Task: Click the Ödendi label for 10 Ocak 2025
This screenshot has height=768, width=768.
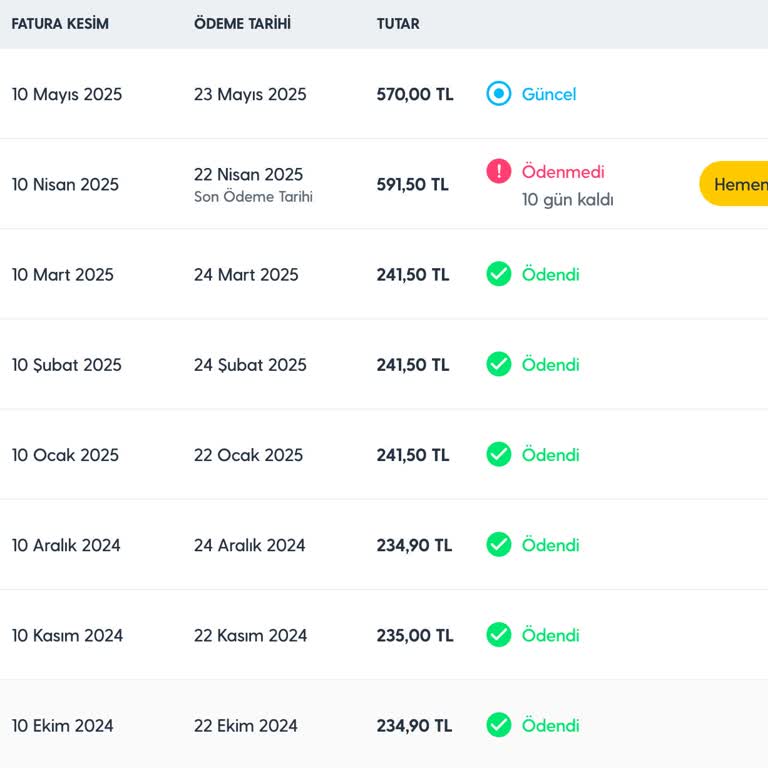Action: pyautogui.click(x=551, y=455)
